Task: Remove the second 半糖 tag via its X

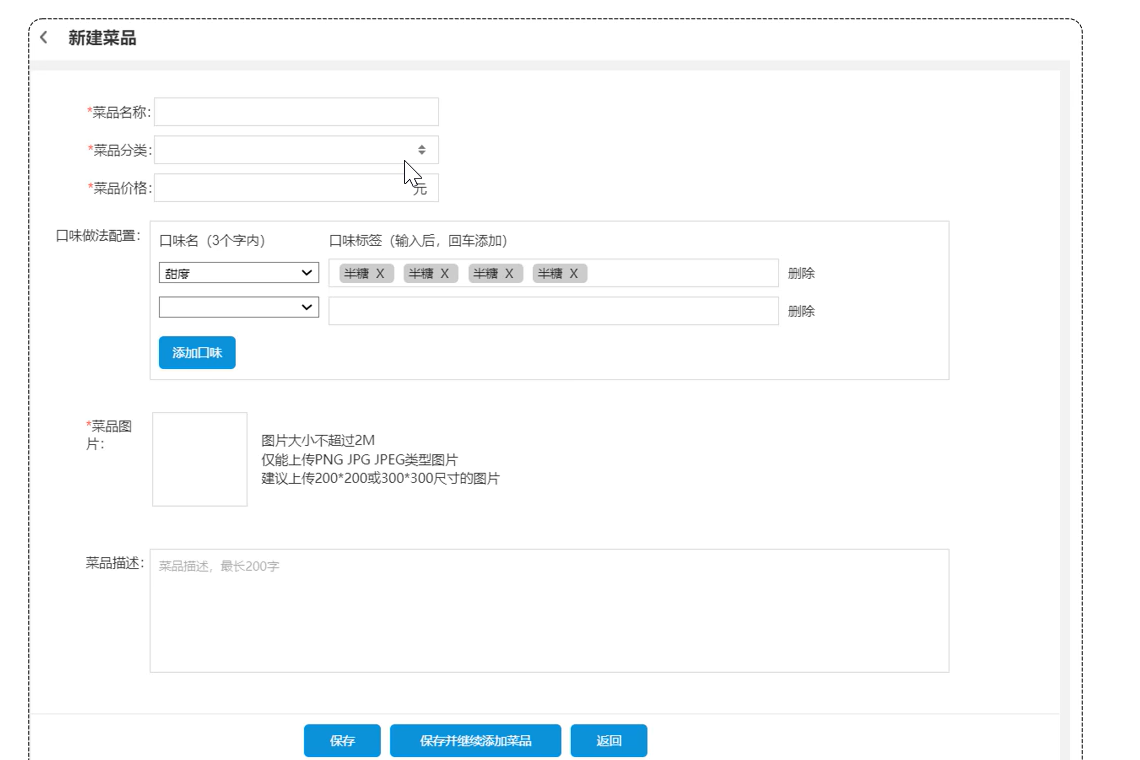Action: (445, 274)
